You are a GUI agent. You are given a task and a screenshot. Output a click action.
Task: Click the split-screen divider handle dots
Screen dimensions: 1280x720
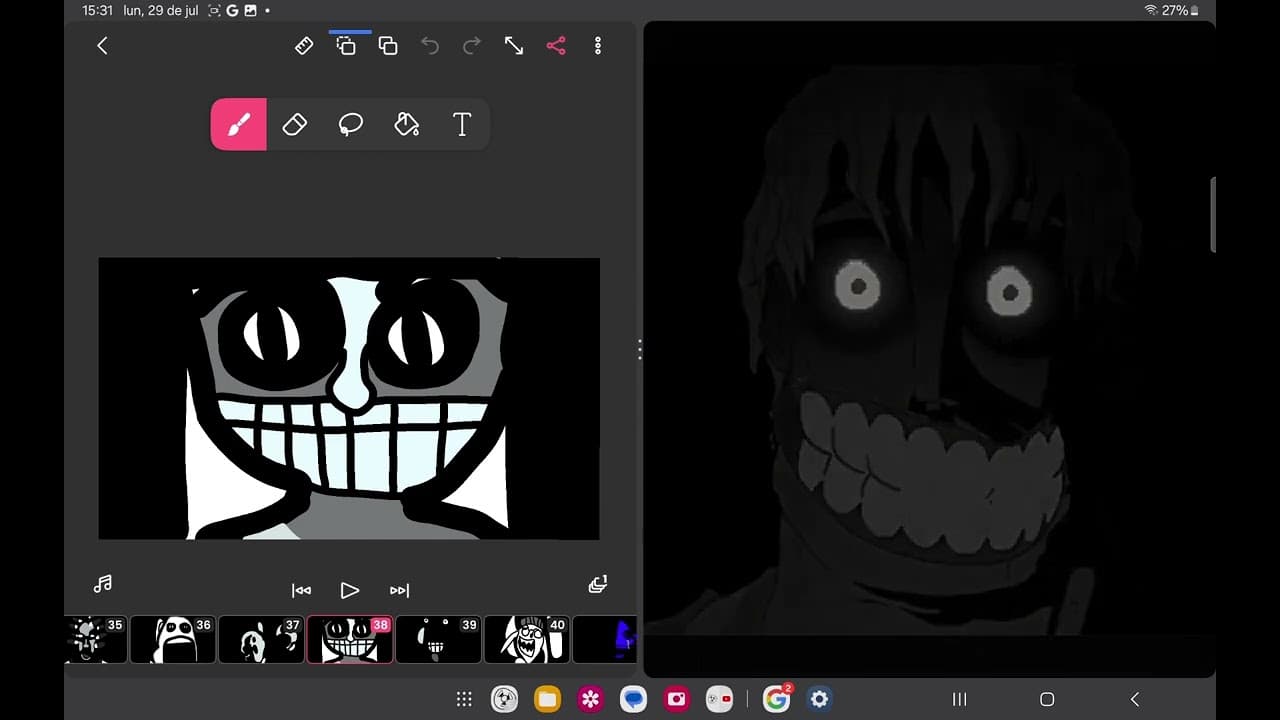pos(640,349)
